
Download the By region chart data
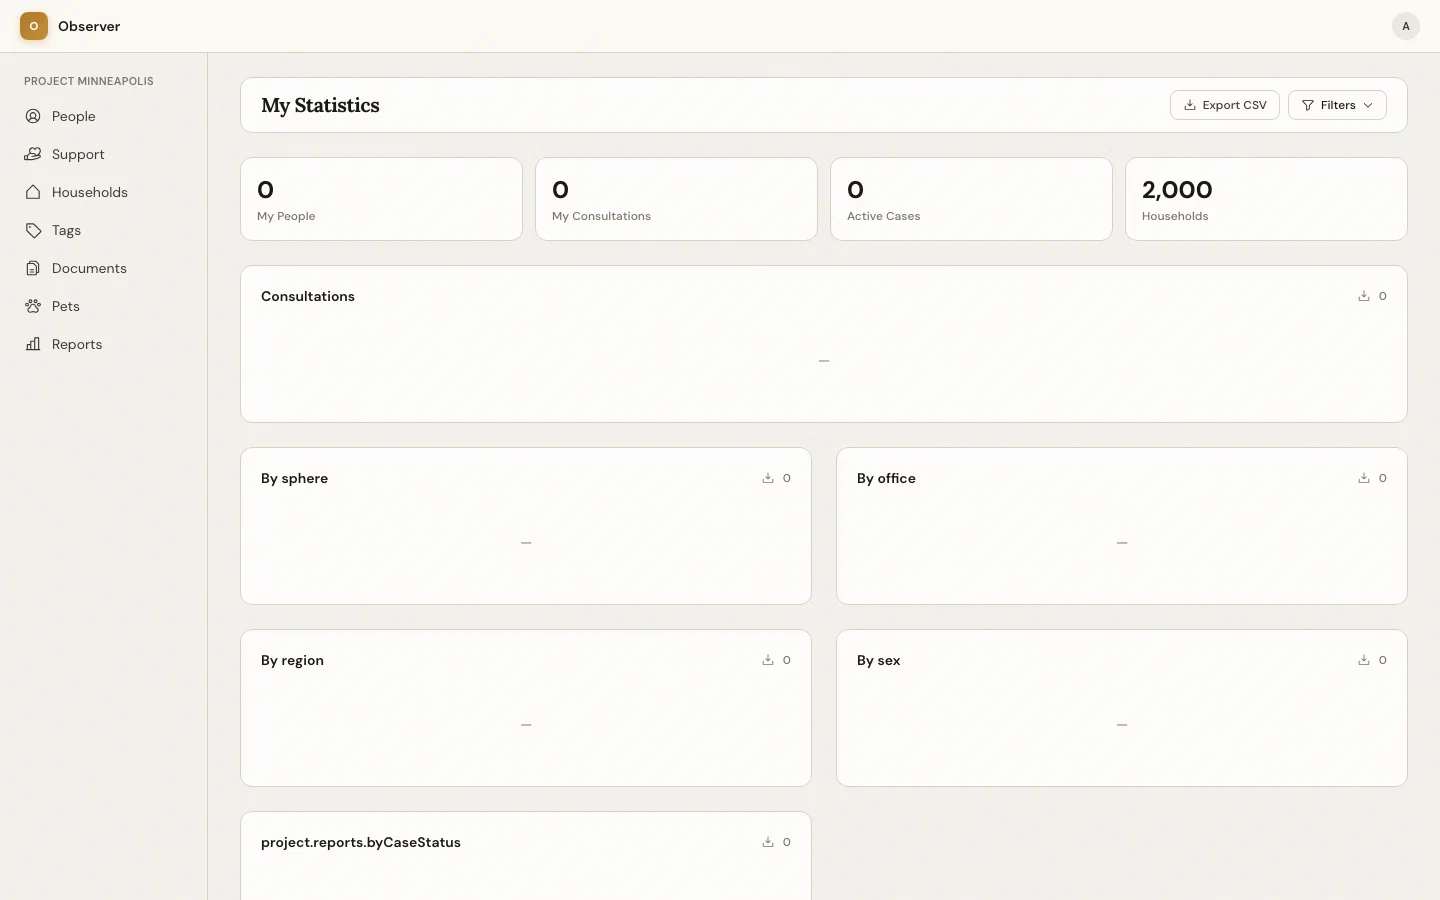(768, 660)
